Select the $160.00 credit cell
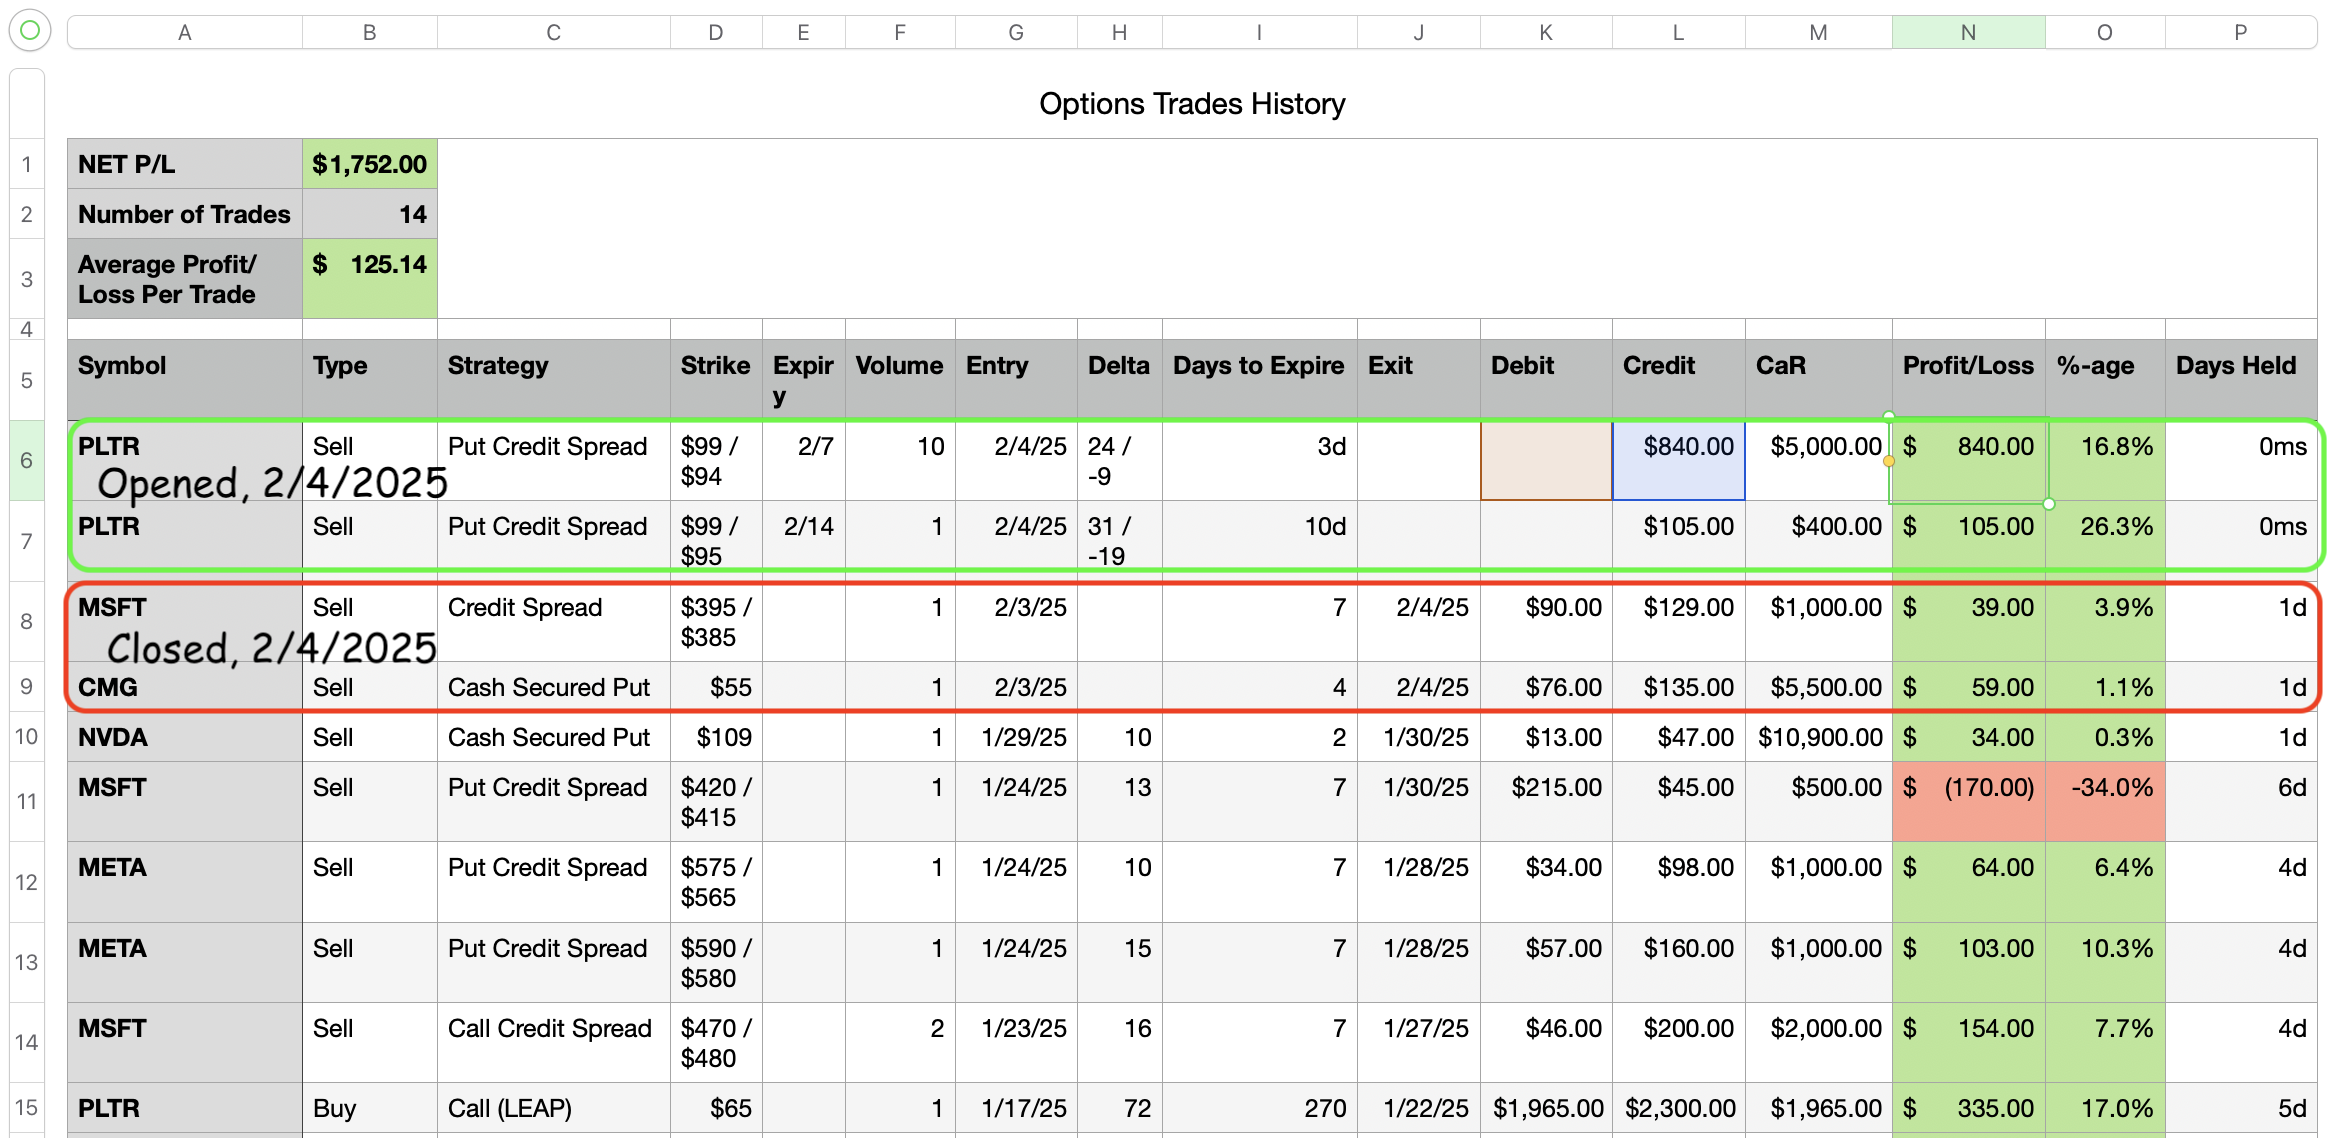Image resolution: width=2330 pixels, height=1138 pixels. pos(1679,962)
